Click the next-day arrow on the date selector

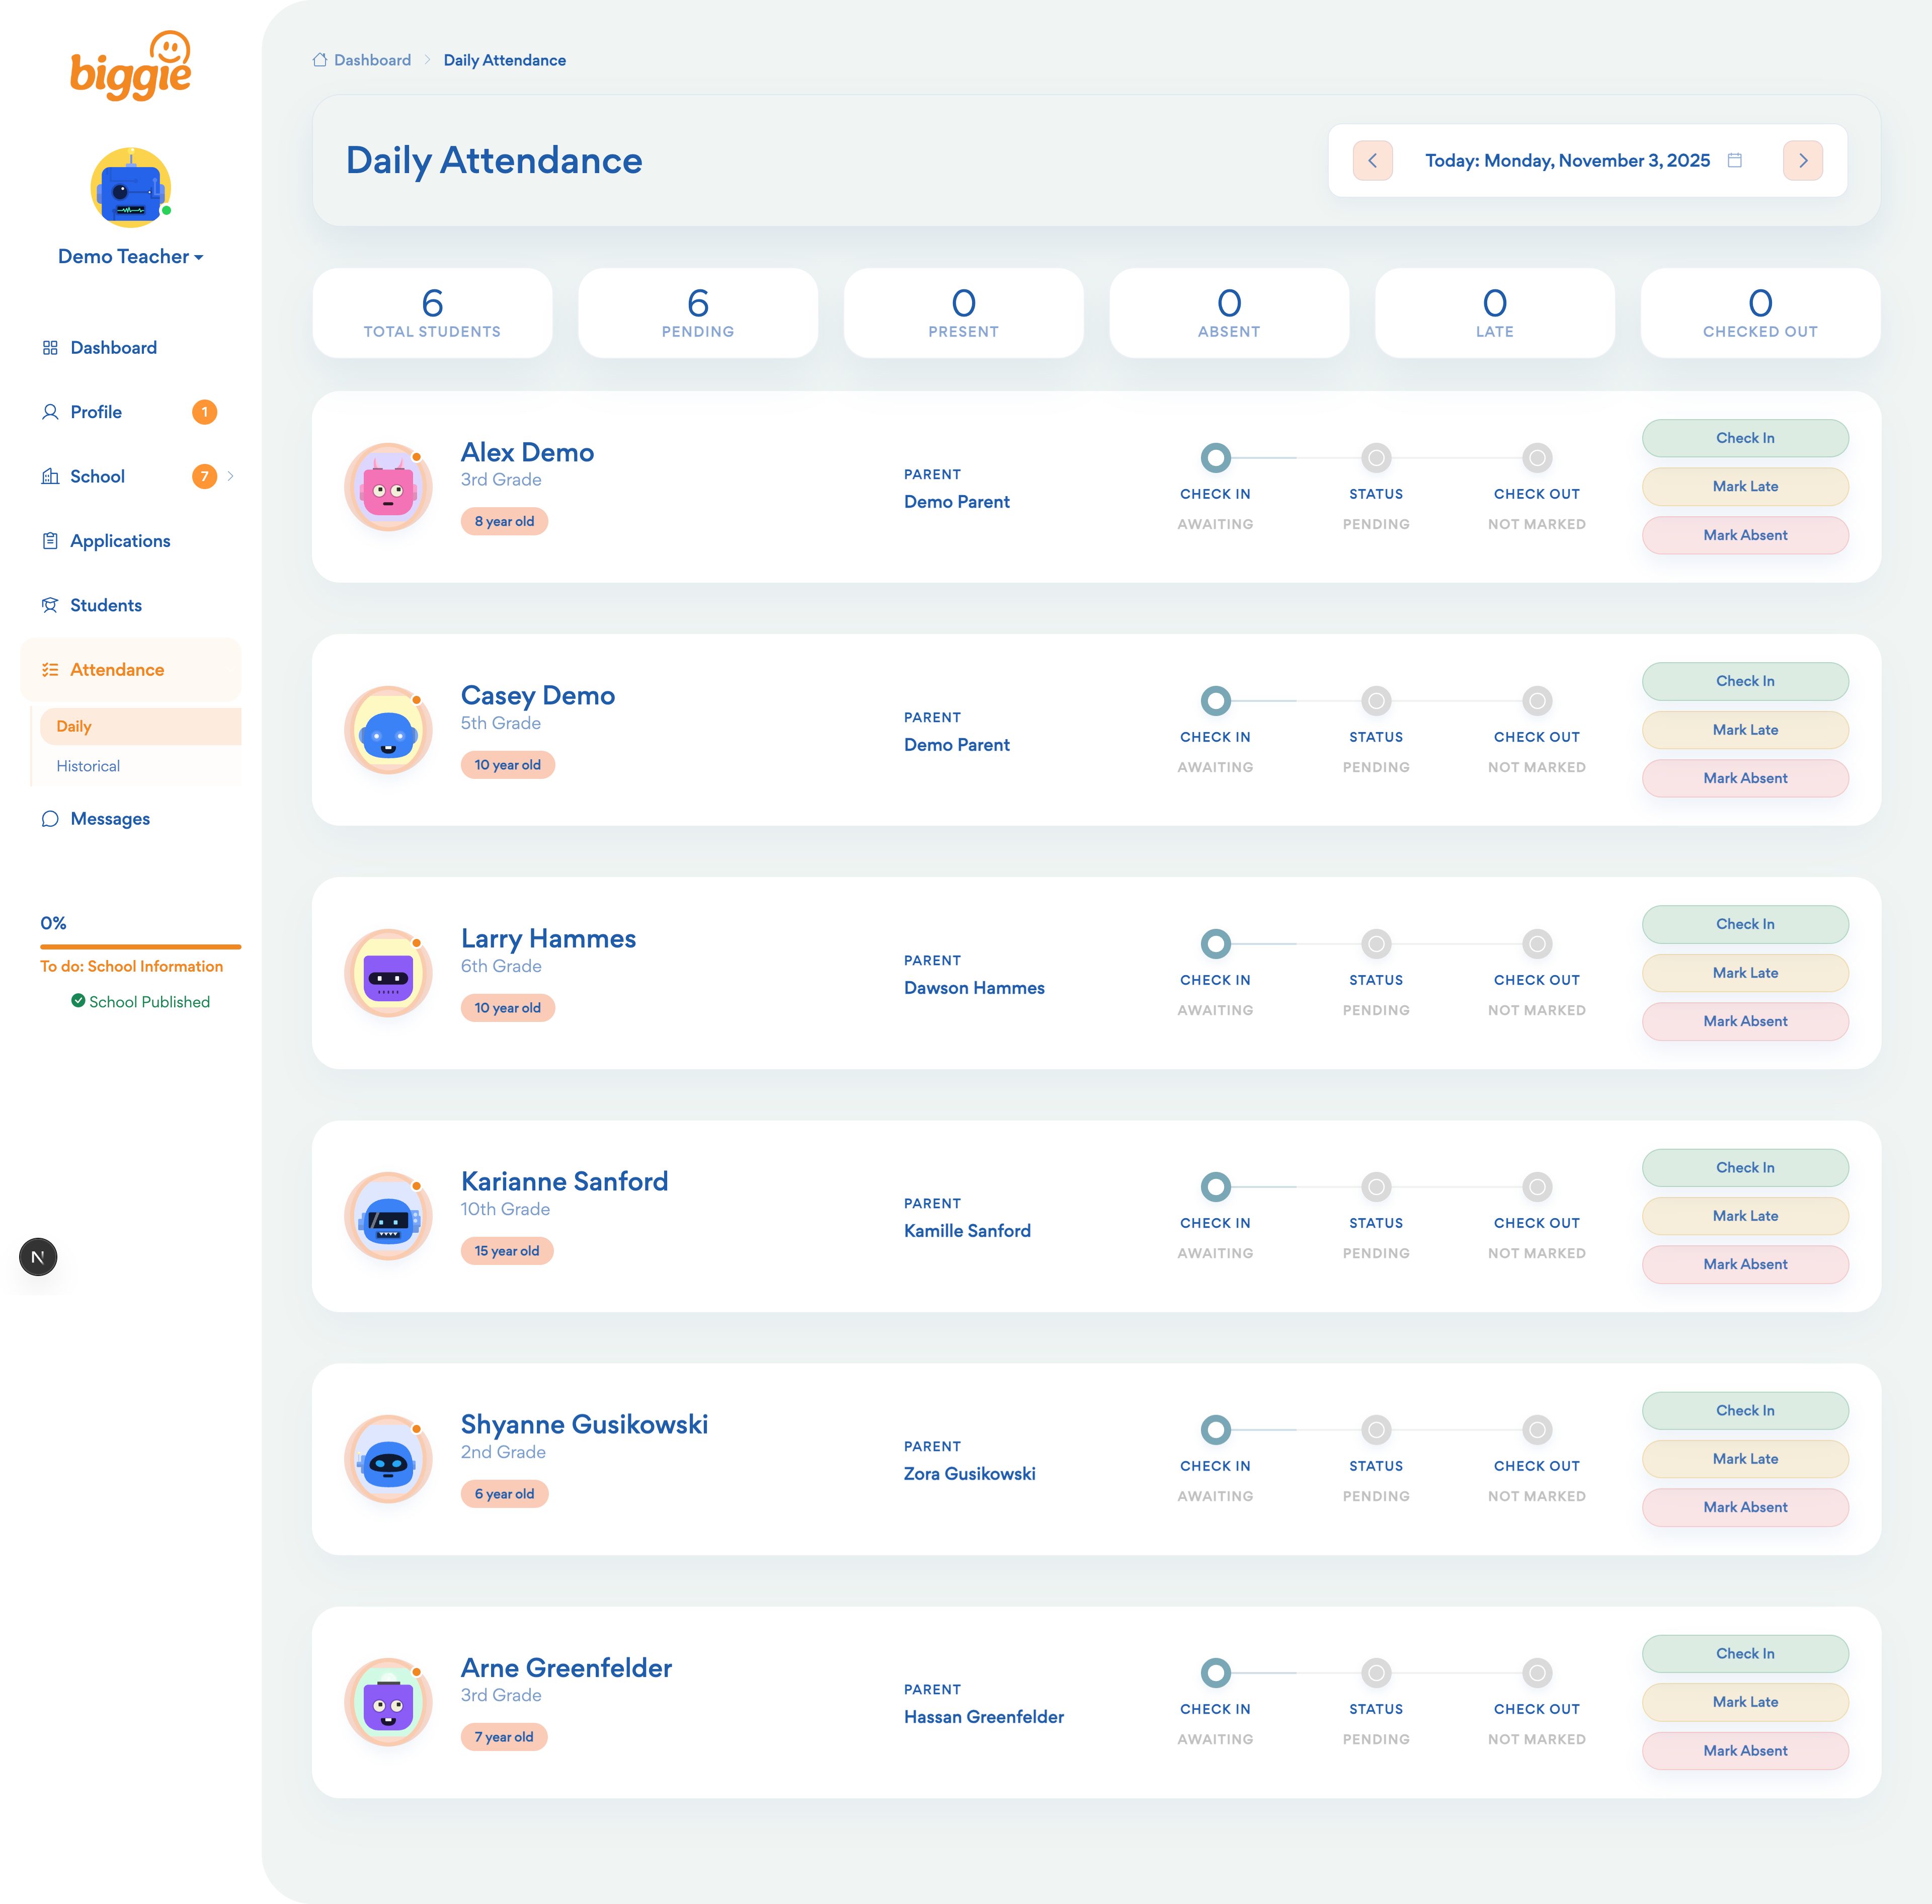click(1802, 160)
